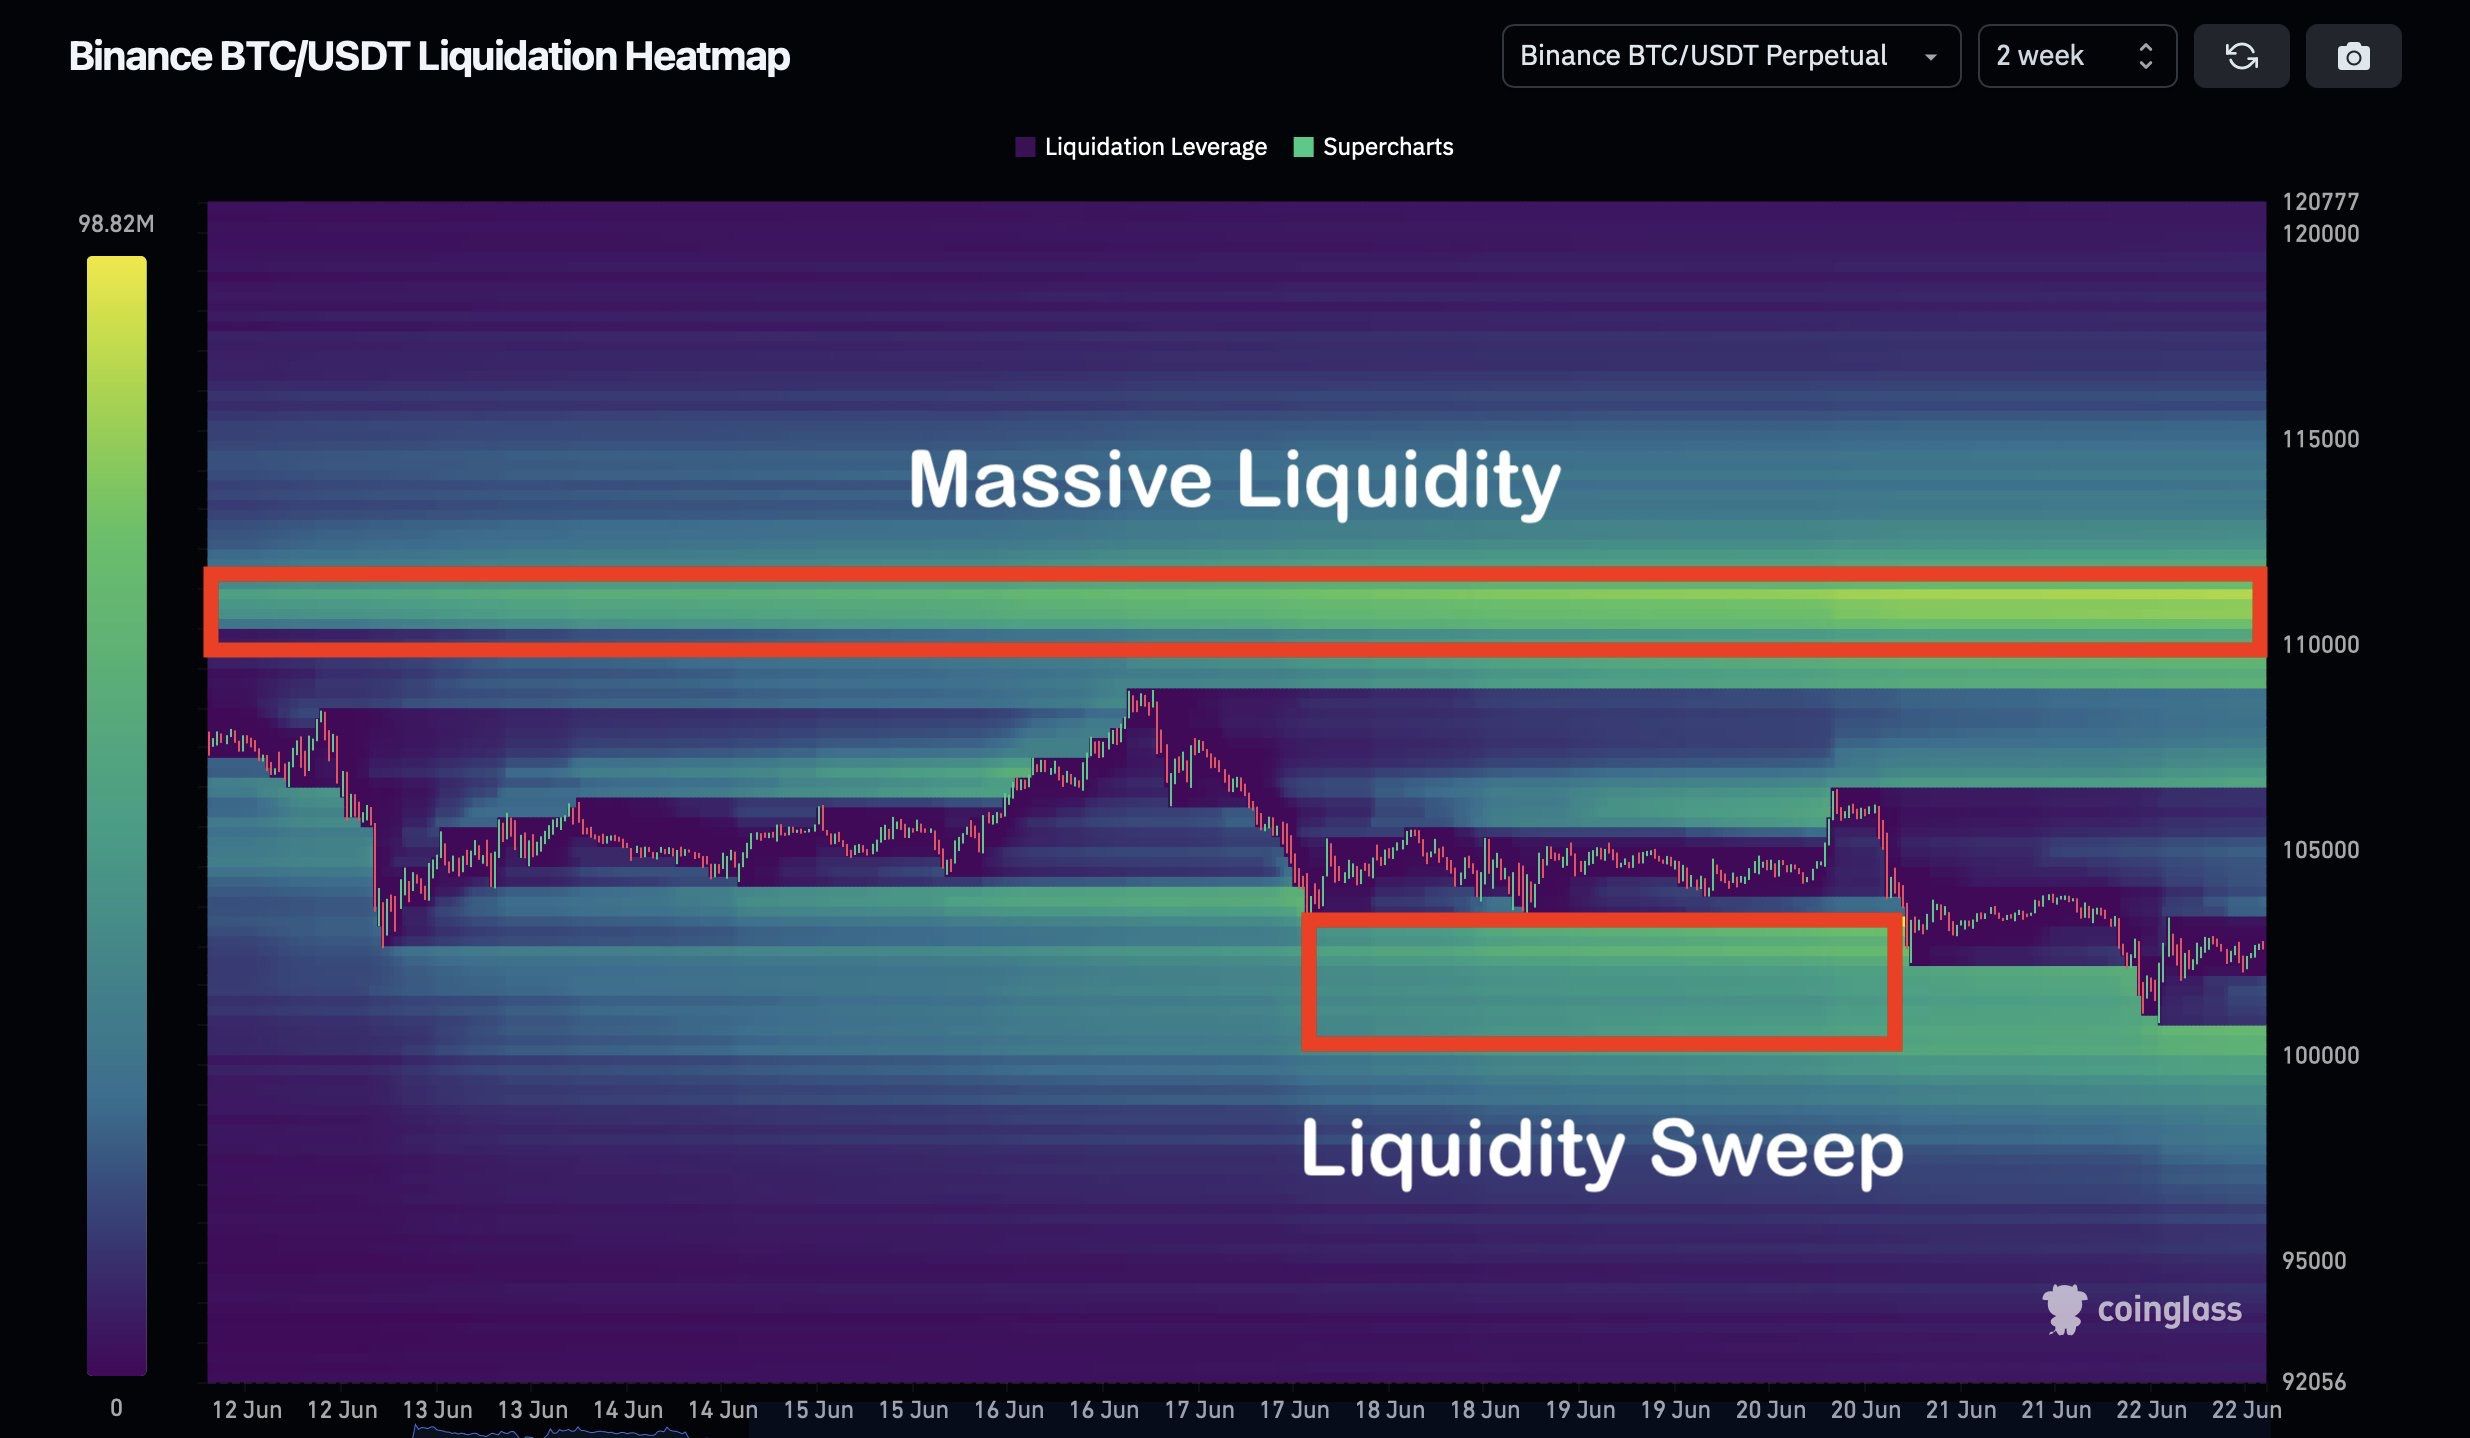The width and height of the screenshot is (2470, 1438).
Task: Click the coinglass logo watermark
Action: [x=2142, y=1309]
